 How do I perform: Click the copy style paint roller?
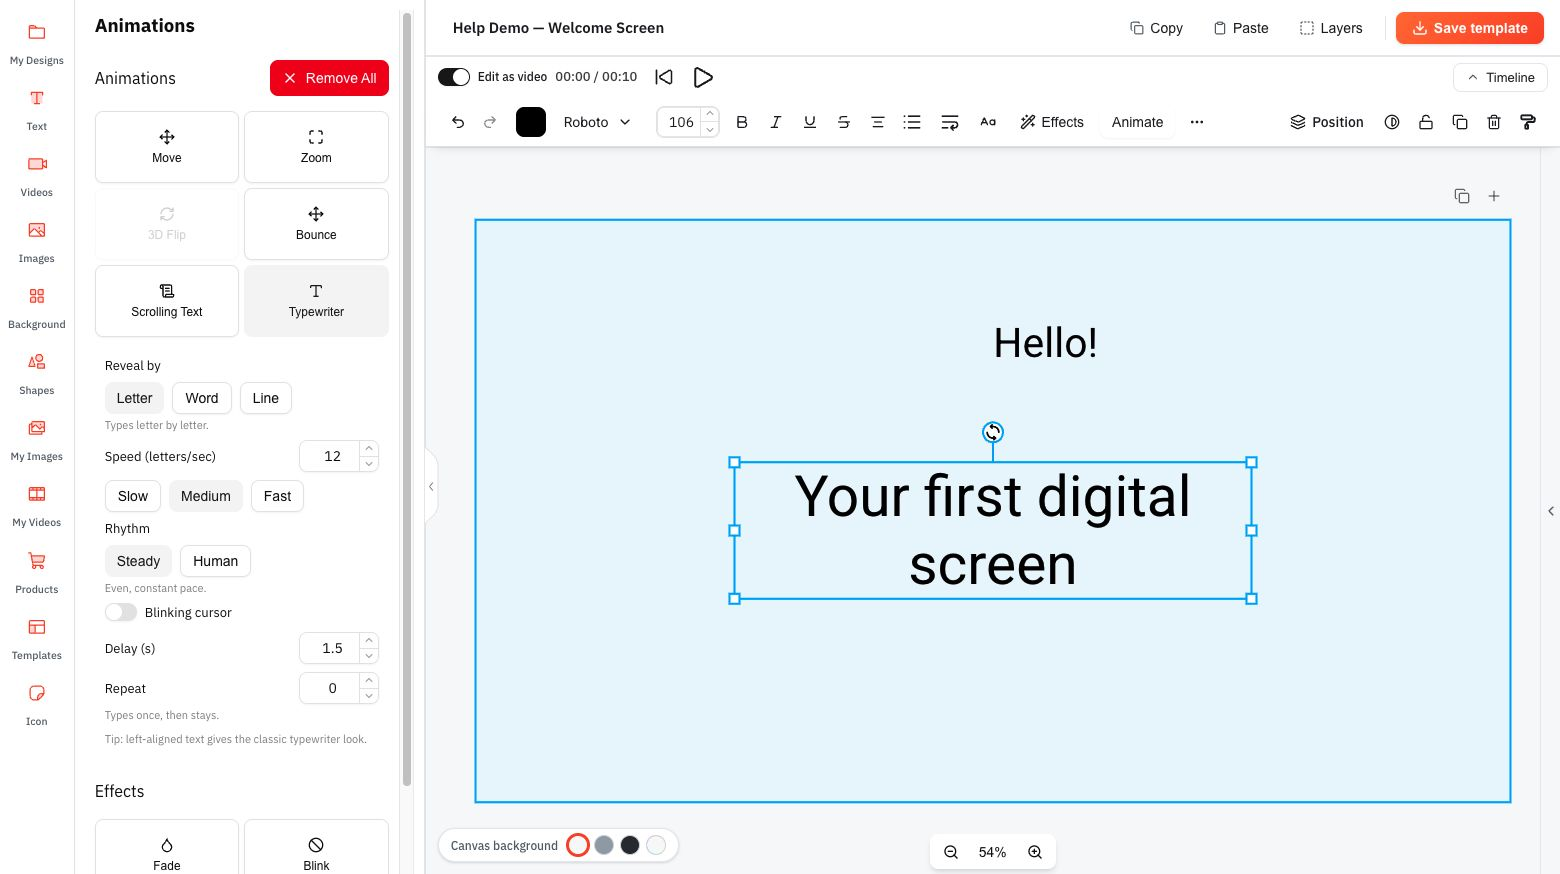pyautogui.click(x=1528, y=122)
